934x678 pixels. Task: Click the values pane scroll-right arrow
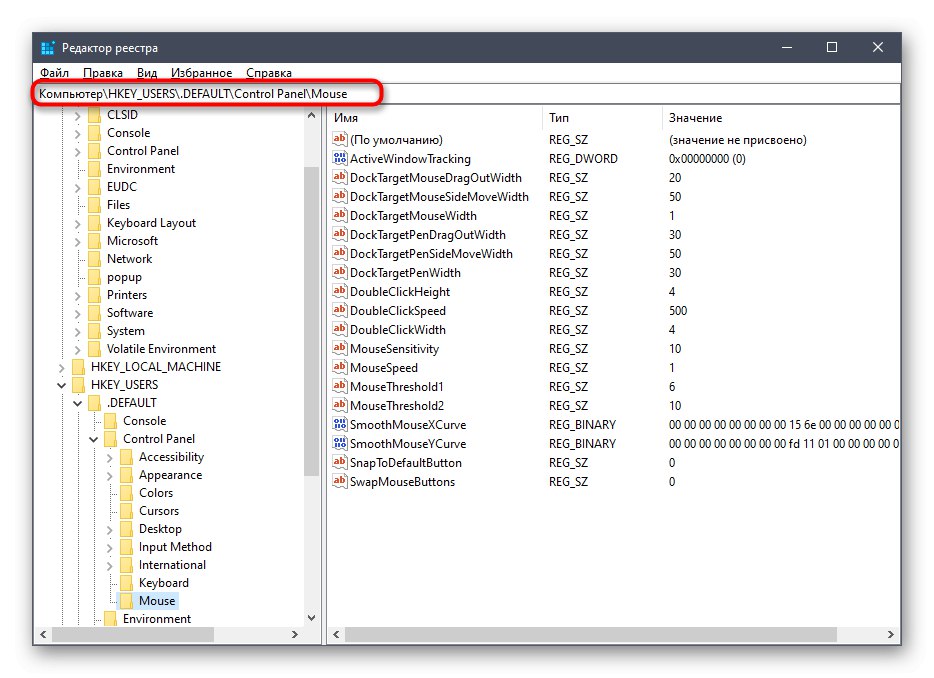click(891, 635)
